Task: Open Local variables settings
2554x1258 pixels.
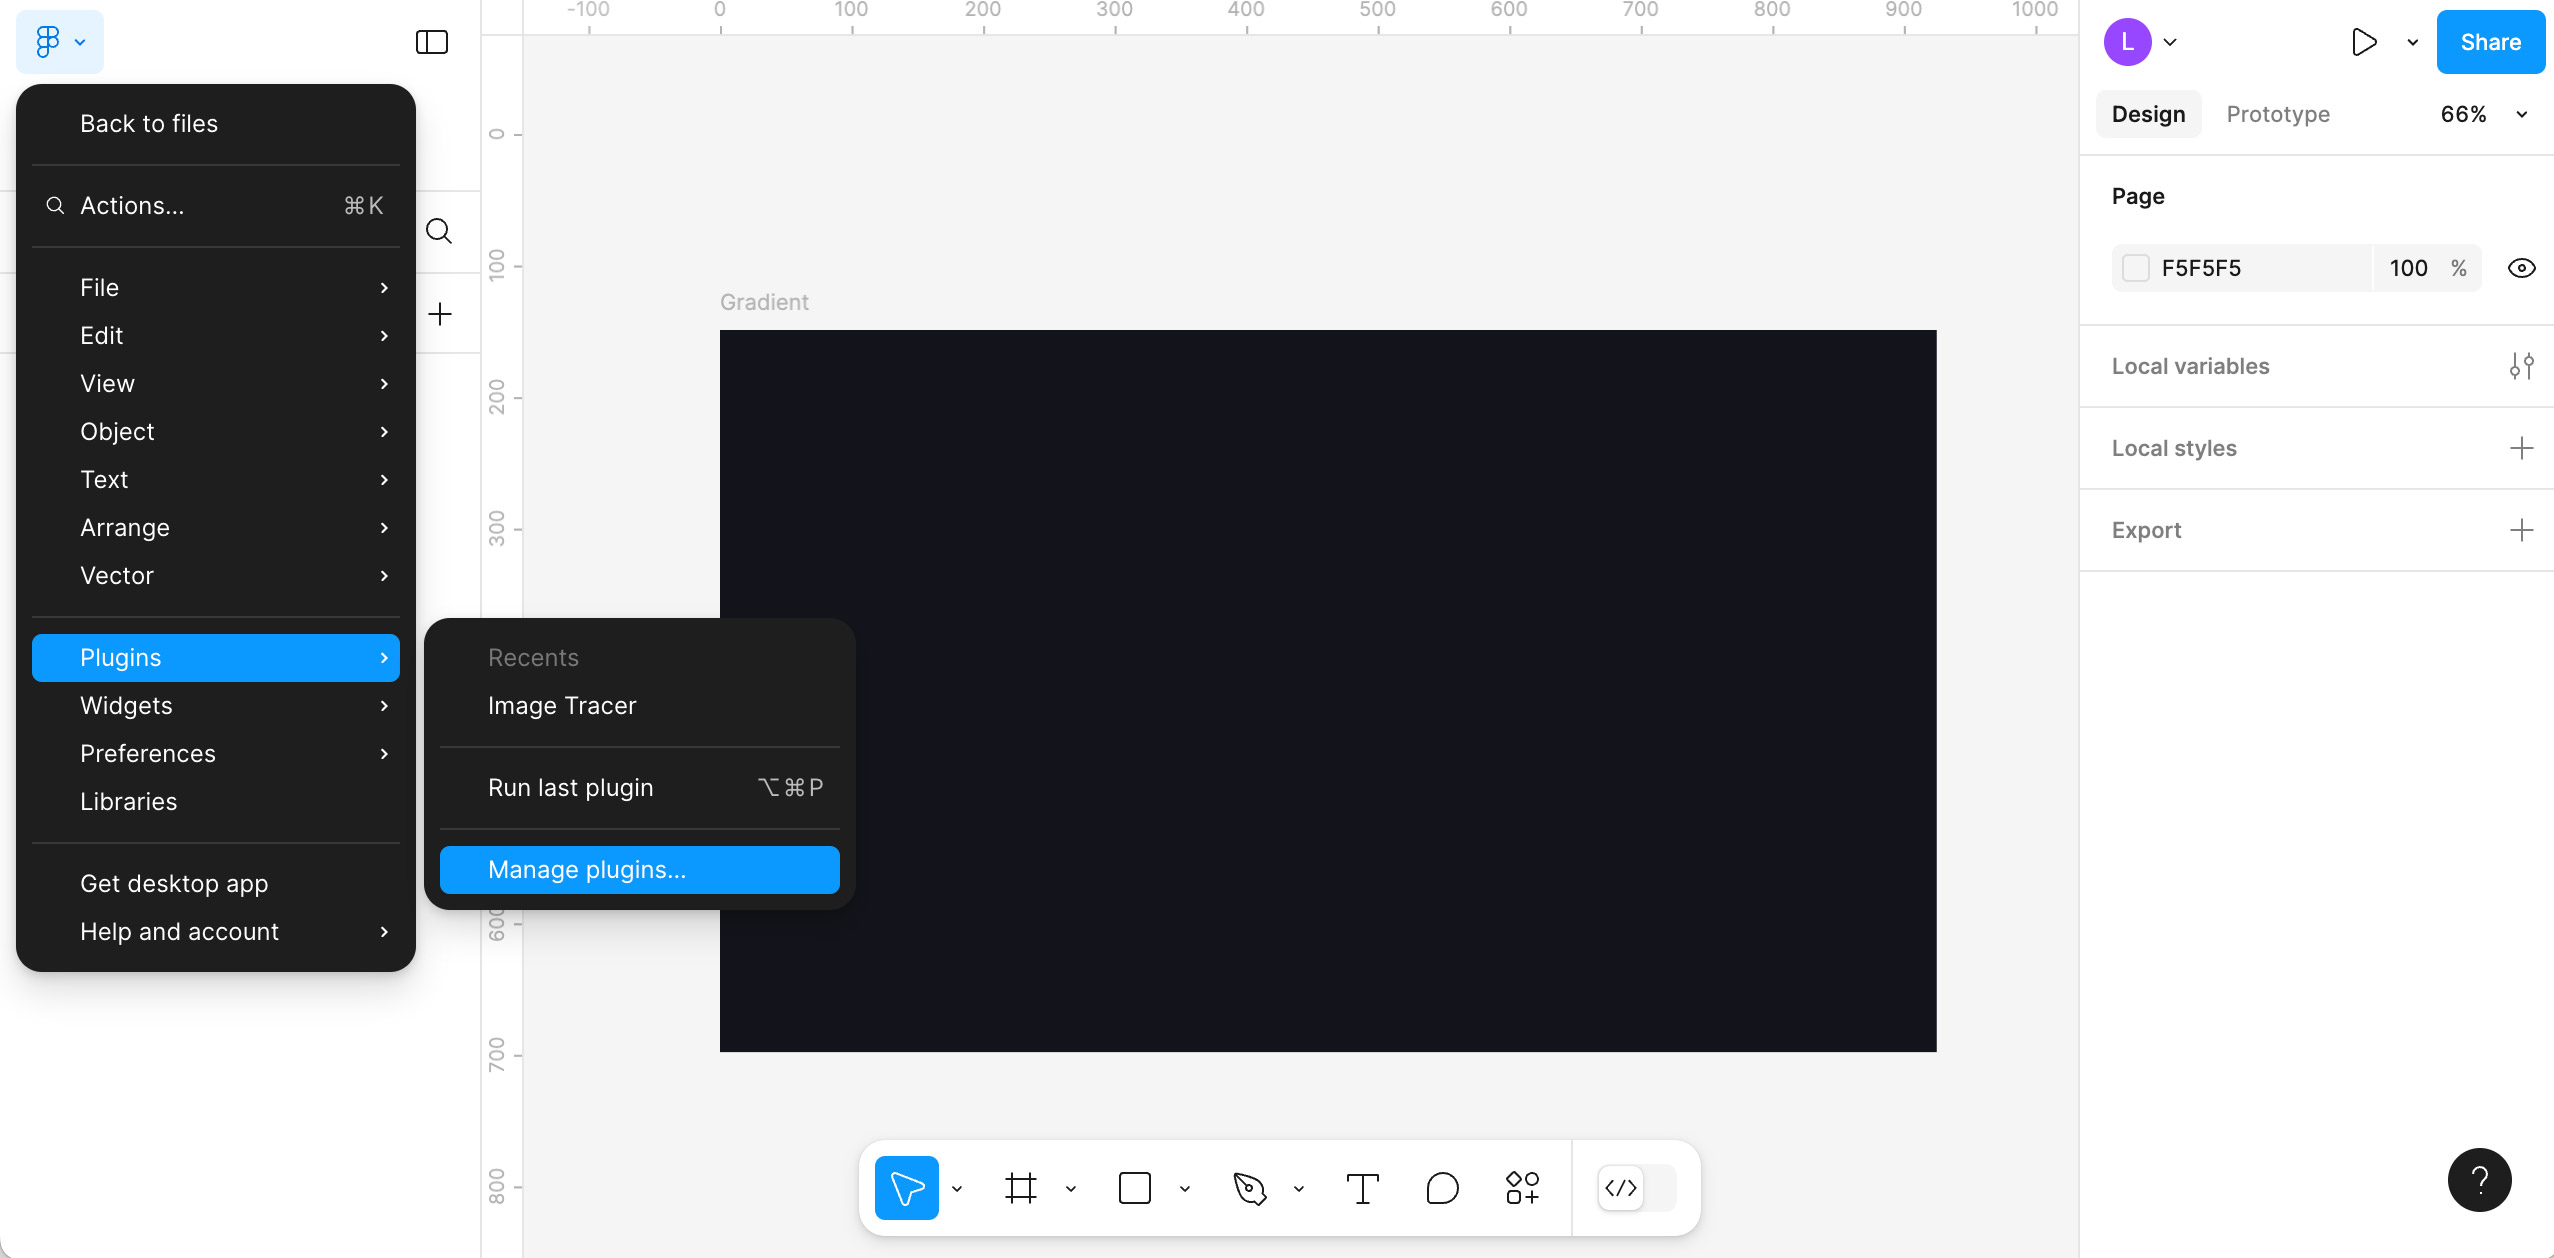Action: 2523,366
